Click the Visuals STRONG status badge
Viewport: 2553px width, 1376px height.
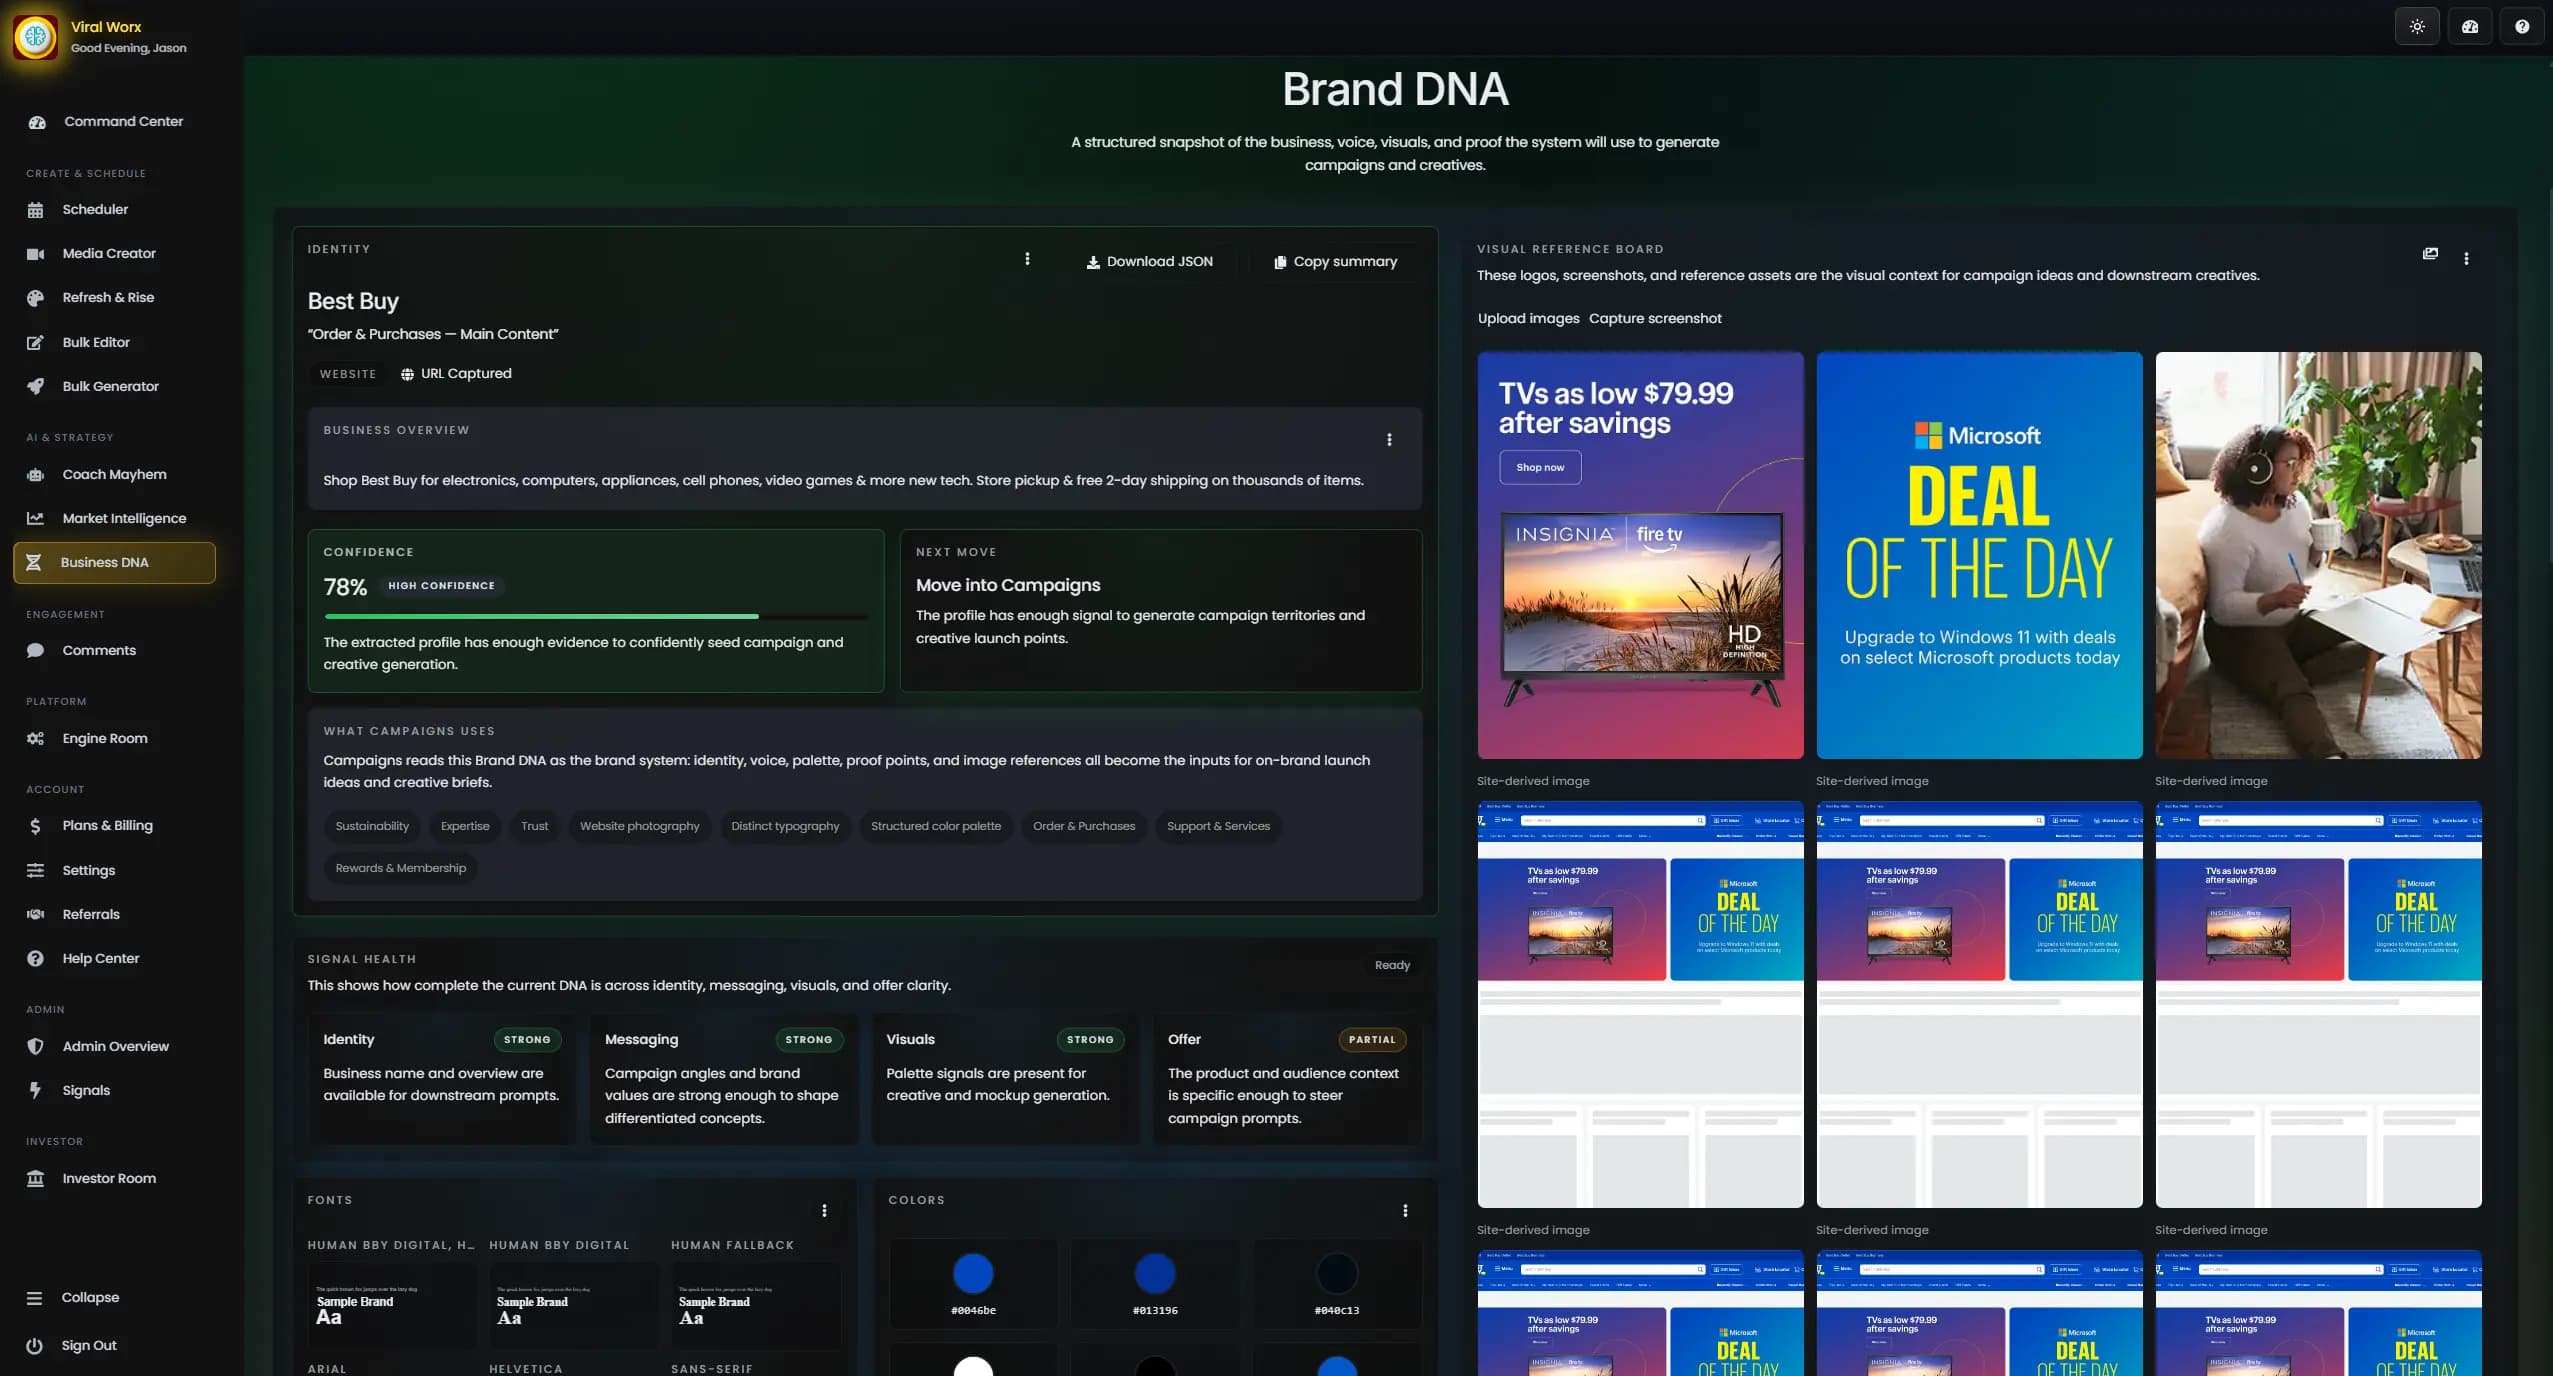click(1090, 1040)
